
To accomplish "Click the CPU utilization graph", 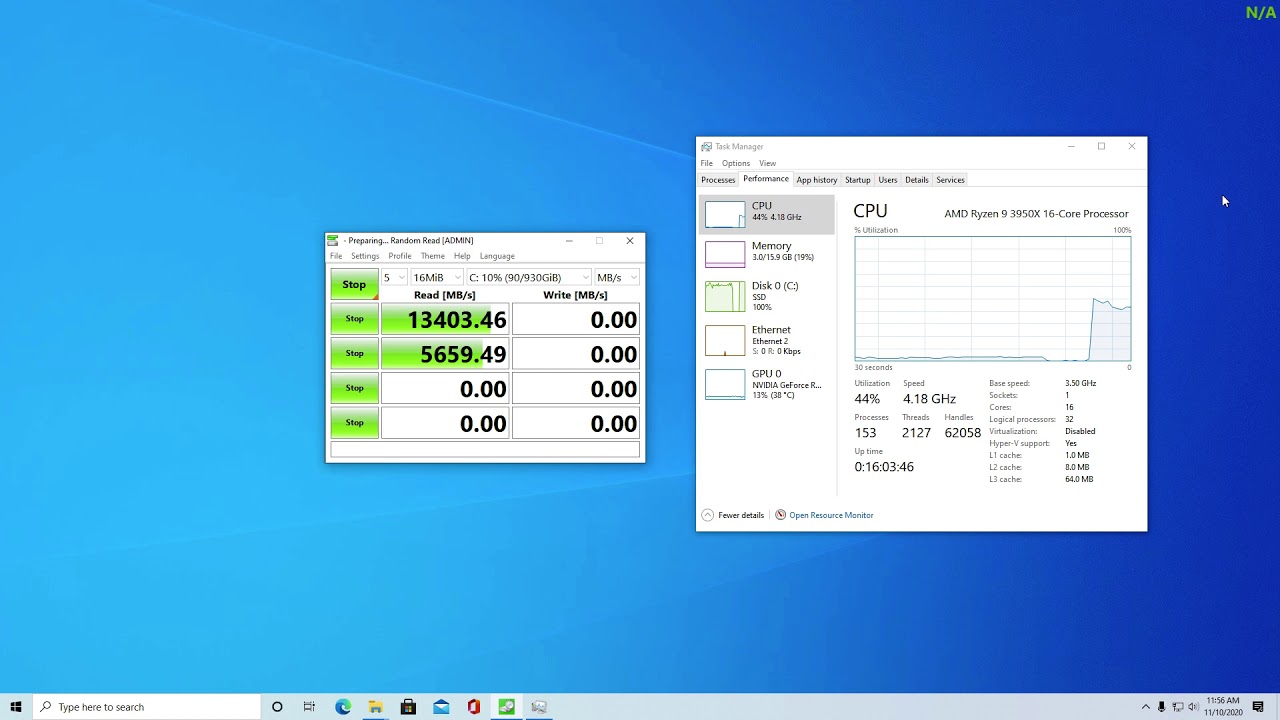I will tap(993, 299).
